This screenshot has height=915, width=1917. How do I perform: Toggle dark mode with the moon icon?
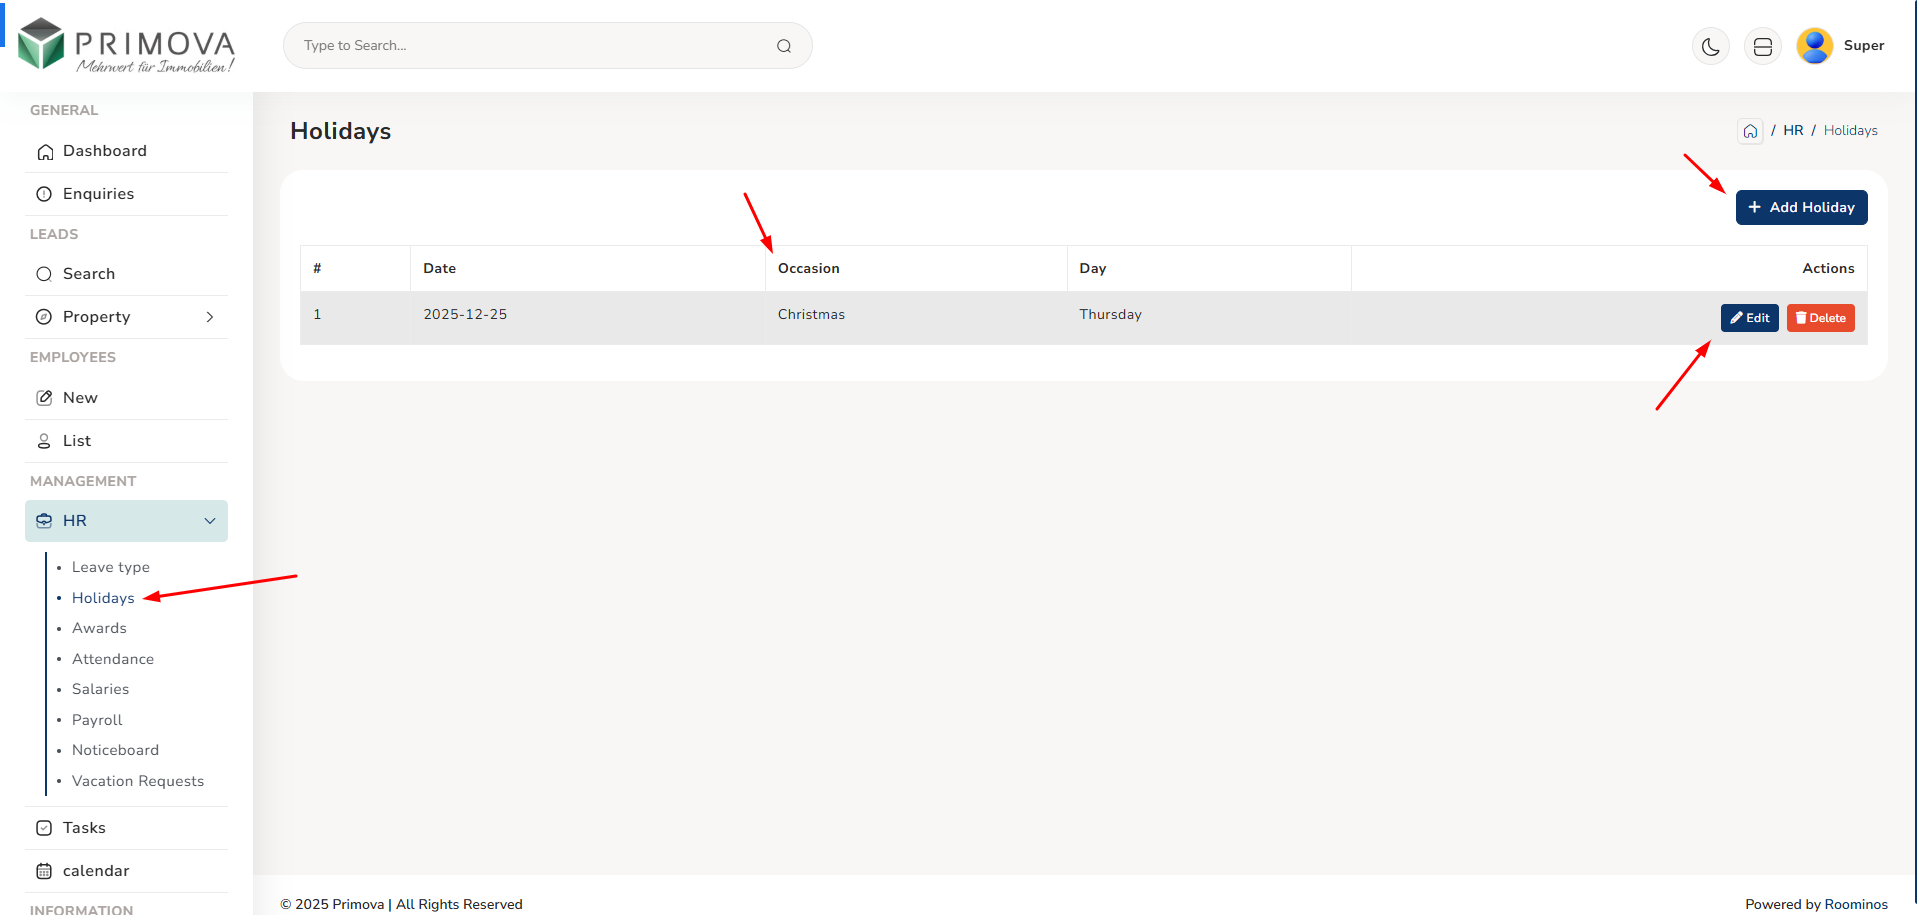[1710, 46]
